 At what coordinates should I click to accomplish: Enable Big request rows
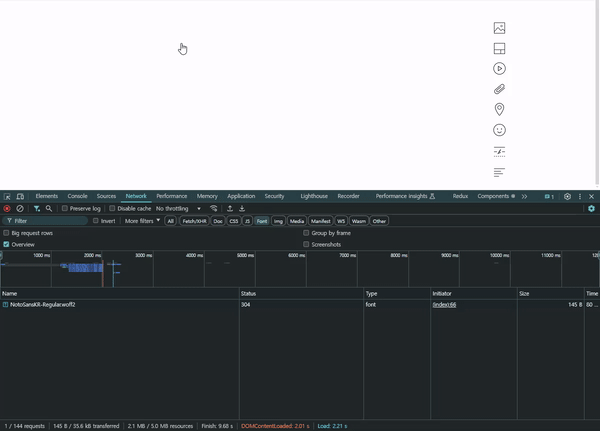(6, 233)
